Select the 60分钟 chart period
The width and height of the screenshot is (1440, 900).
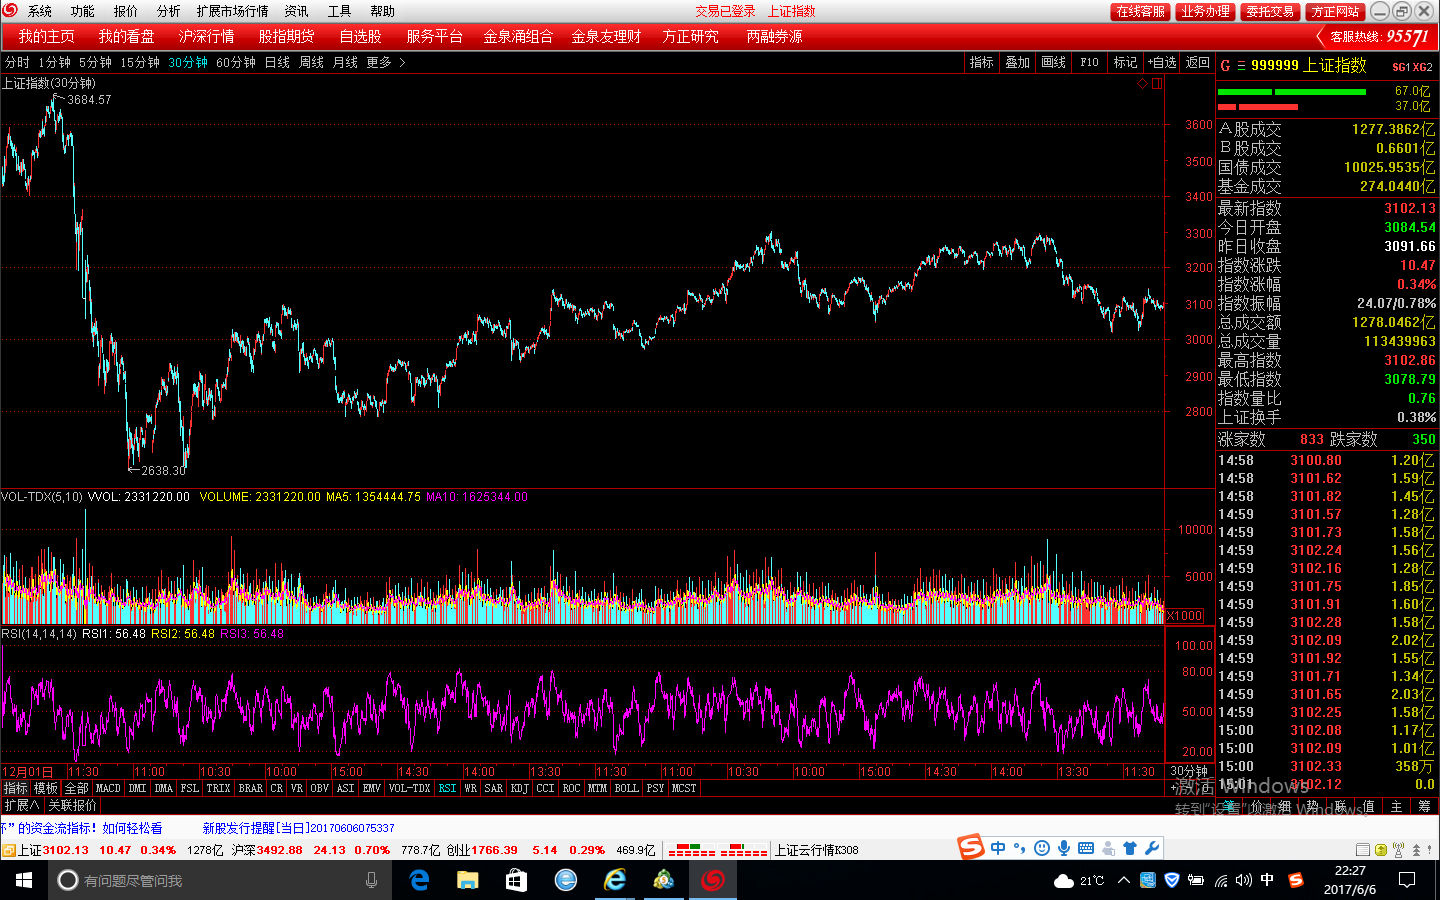[x=236, y=62]
